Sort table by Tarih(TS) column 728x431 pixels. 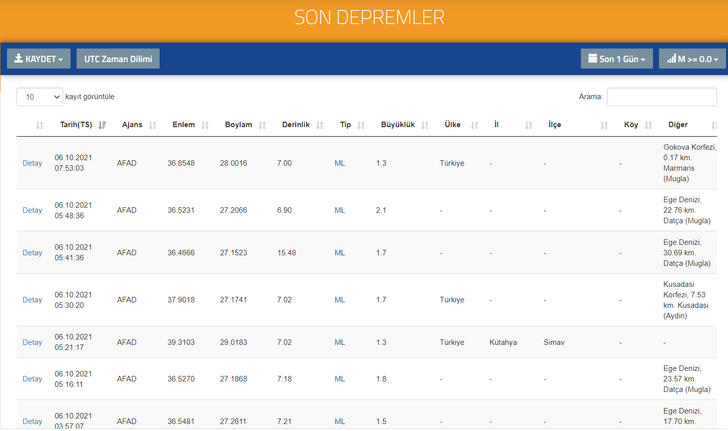pos(83,124)
